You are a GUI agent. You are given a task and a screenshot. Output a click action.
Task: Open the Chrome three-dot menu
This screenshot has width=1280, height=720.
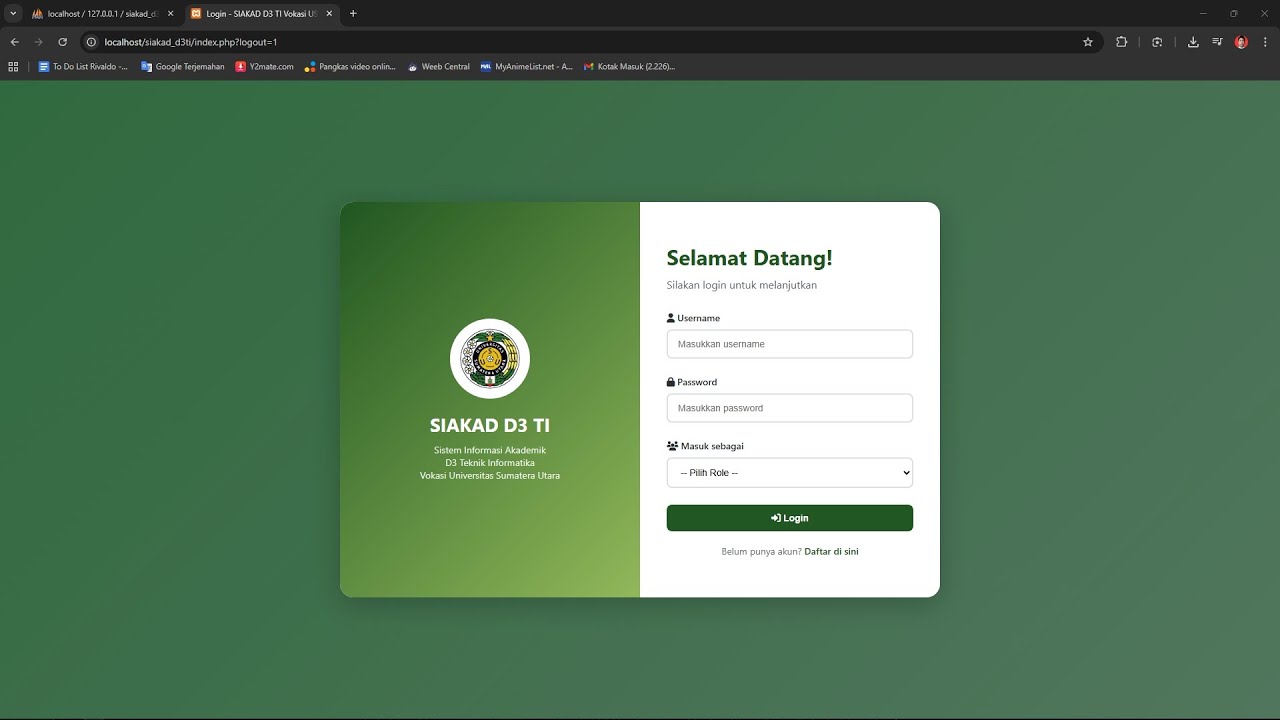(1265, 42)
